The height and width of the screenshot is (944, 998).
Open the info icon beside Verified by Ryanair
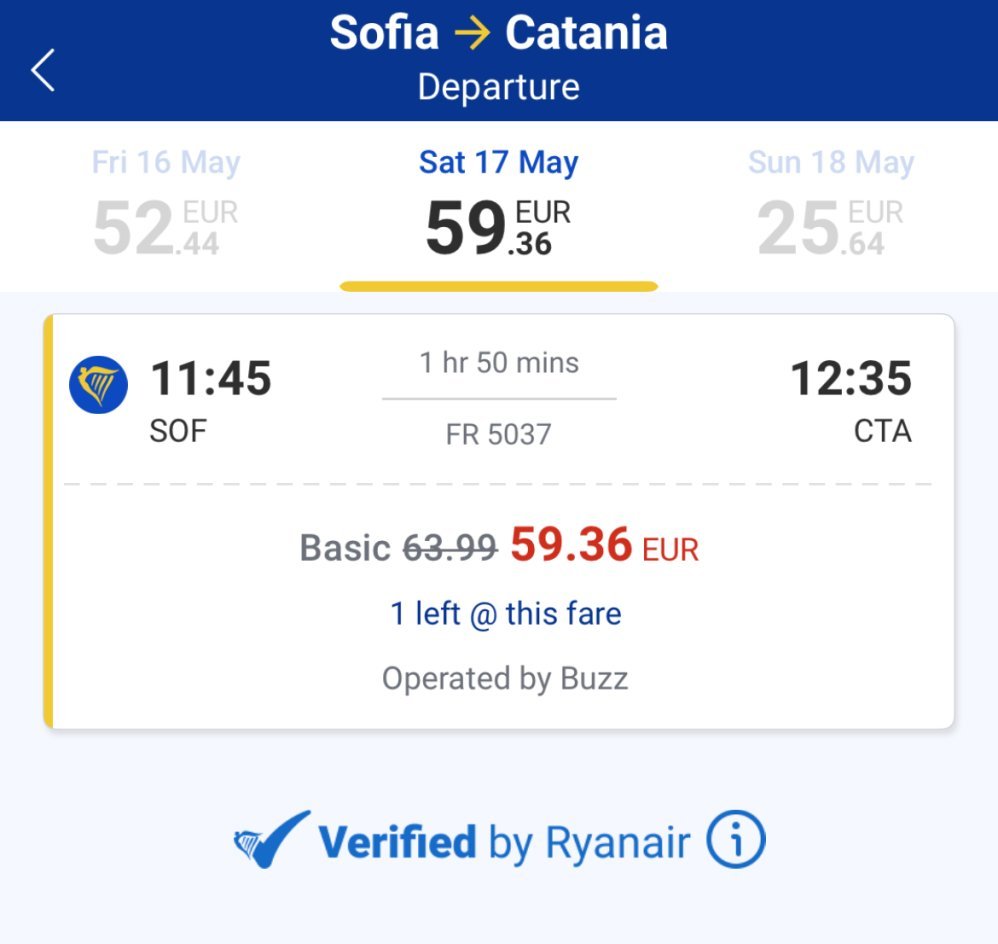(x=735, y=841)
